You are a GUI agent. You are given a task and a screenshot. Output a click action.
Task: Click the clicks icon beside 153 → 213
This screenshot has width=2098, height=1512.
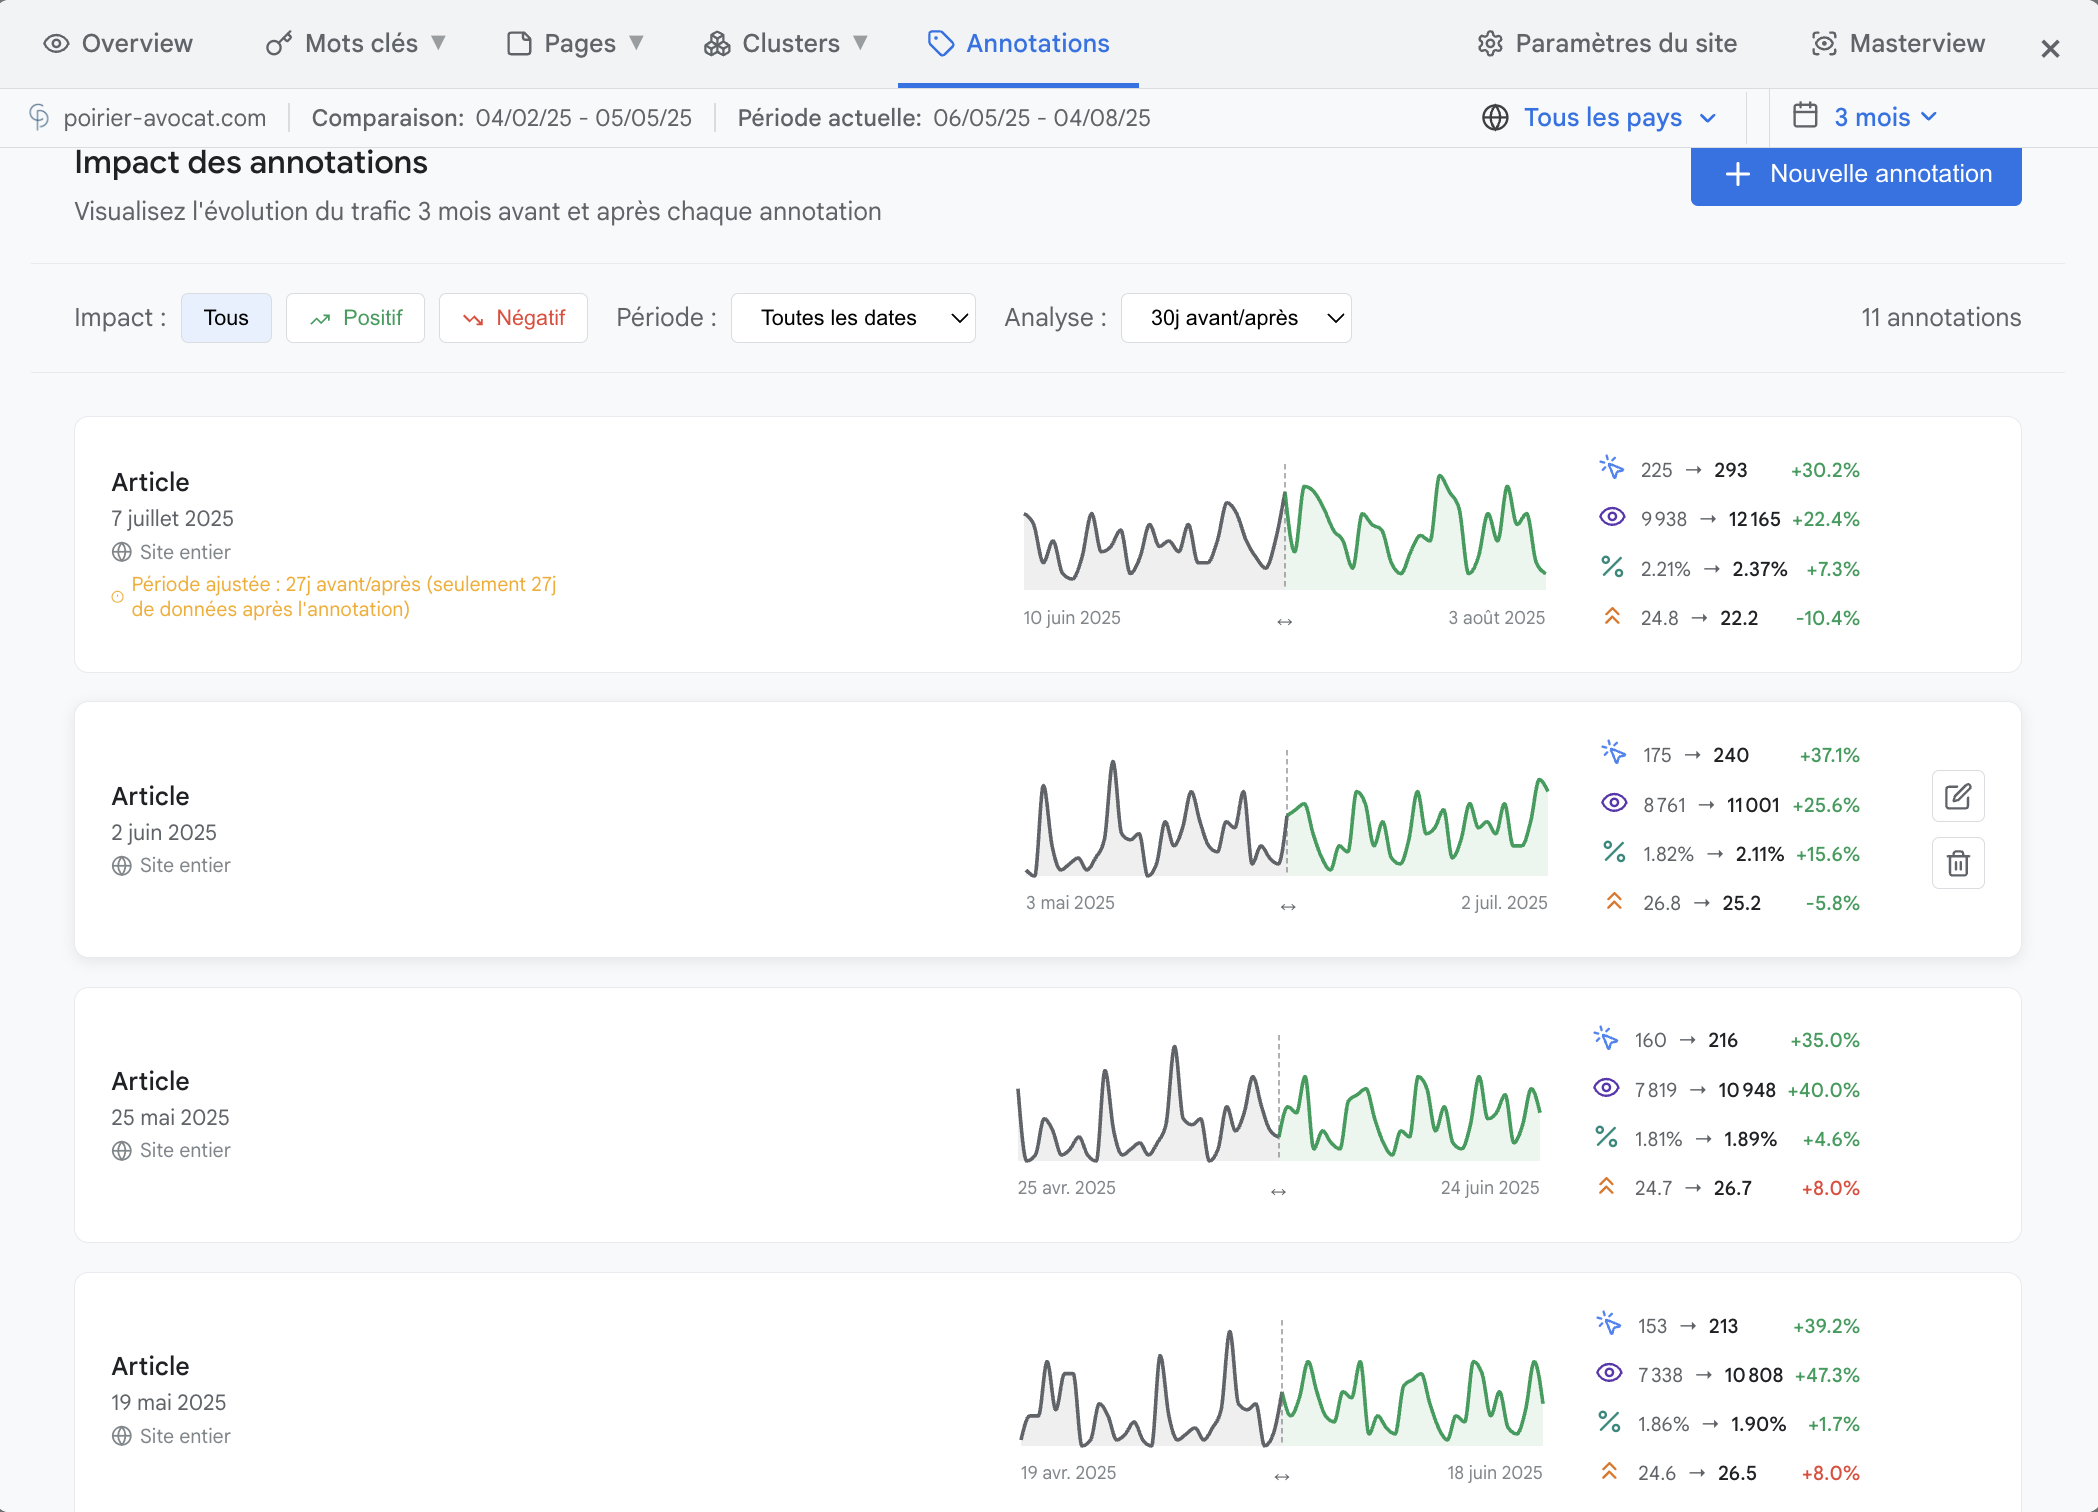pos(1608,1324)
